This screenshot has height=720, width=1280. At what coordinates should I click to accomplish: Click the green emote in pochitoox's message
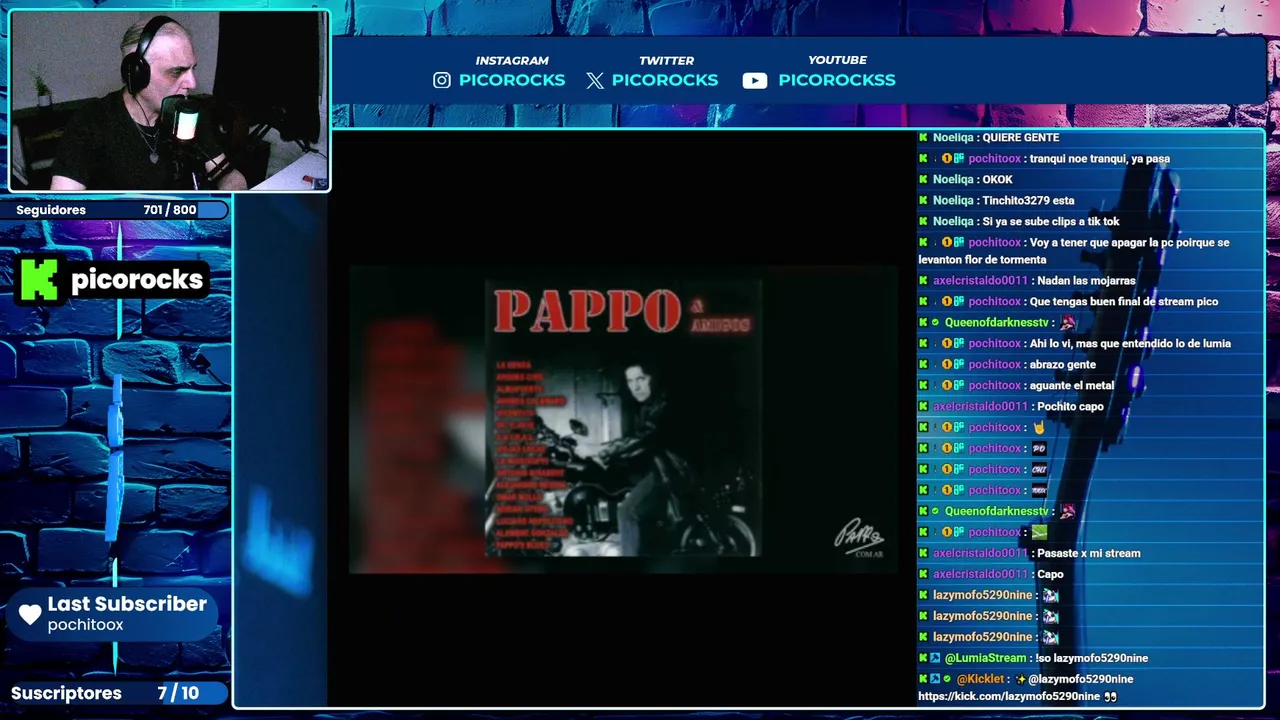pos(1039,532)
